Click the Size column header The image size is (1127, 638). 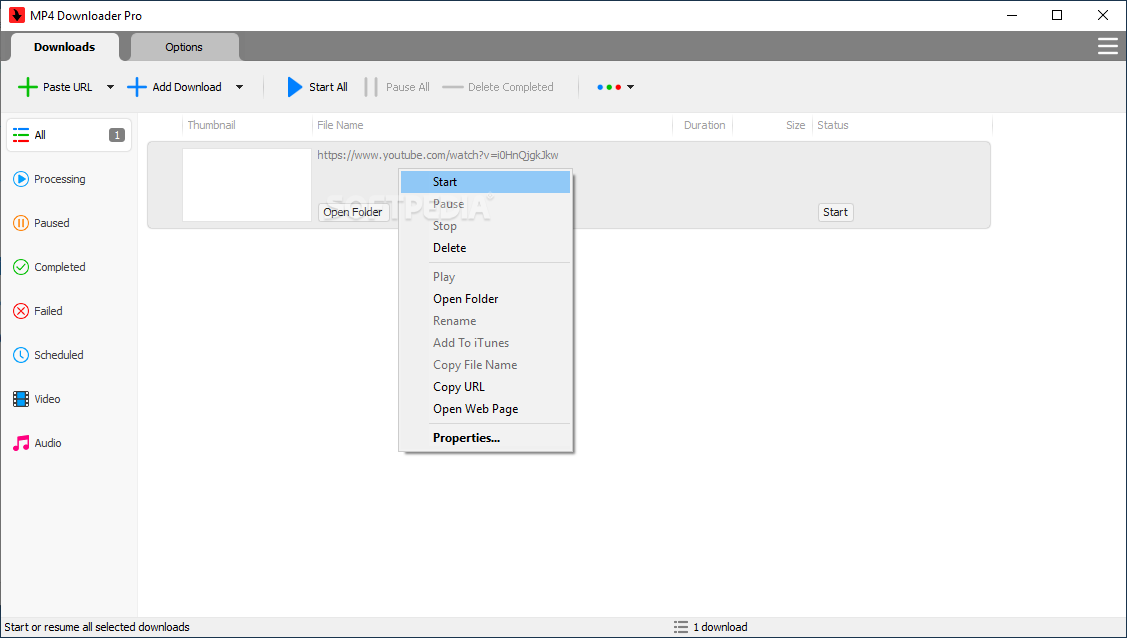pos(796,125)
